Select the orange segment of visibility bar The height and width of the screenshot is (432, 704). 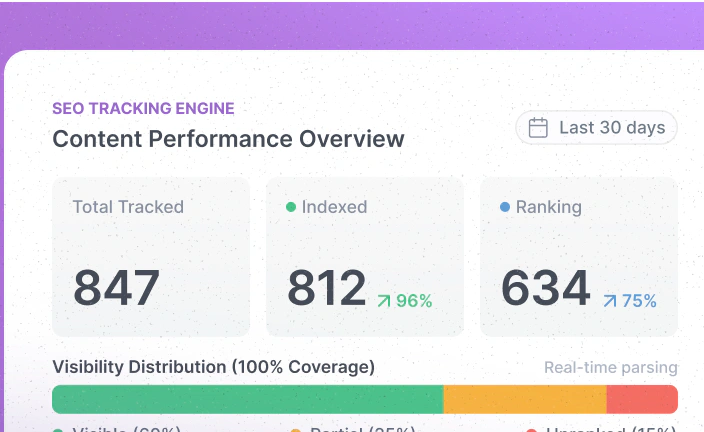(x=525, y=399)
